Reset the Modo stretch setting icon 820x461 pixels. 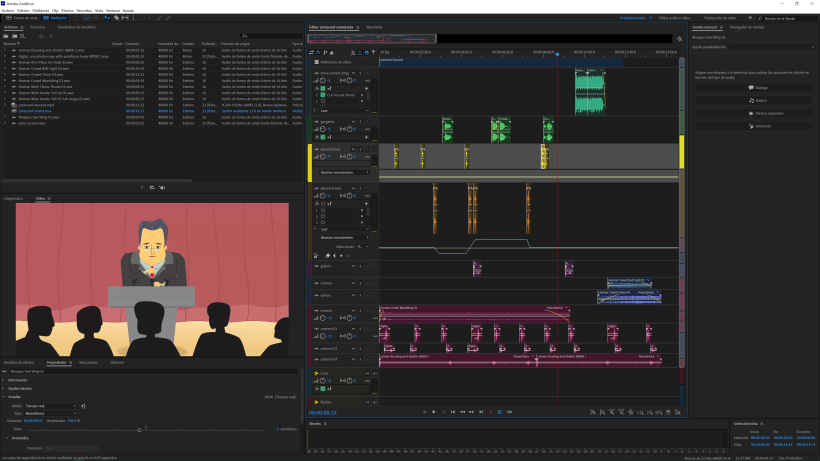coord(84,406)
